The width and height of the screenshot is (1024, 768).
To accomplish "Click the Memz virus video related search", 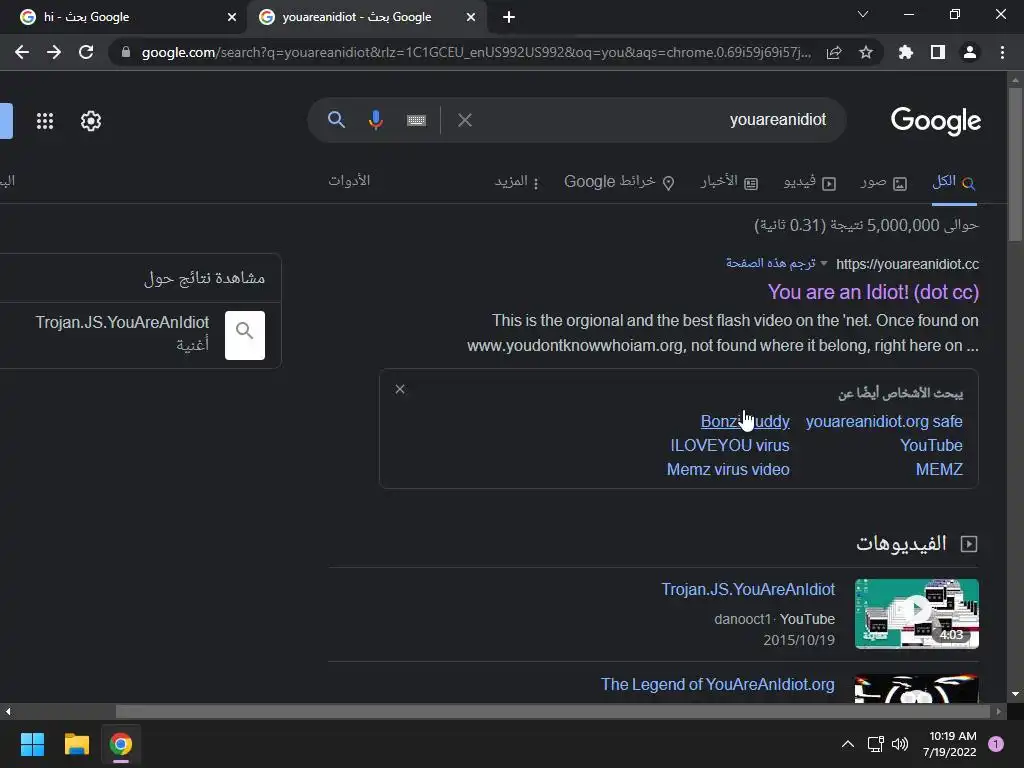I will coord(728,470).
